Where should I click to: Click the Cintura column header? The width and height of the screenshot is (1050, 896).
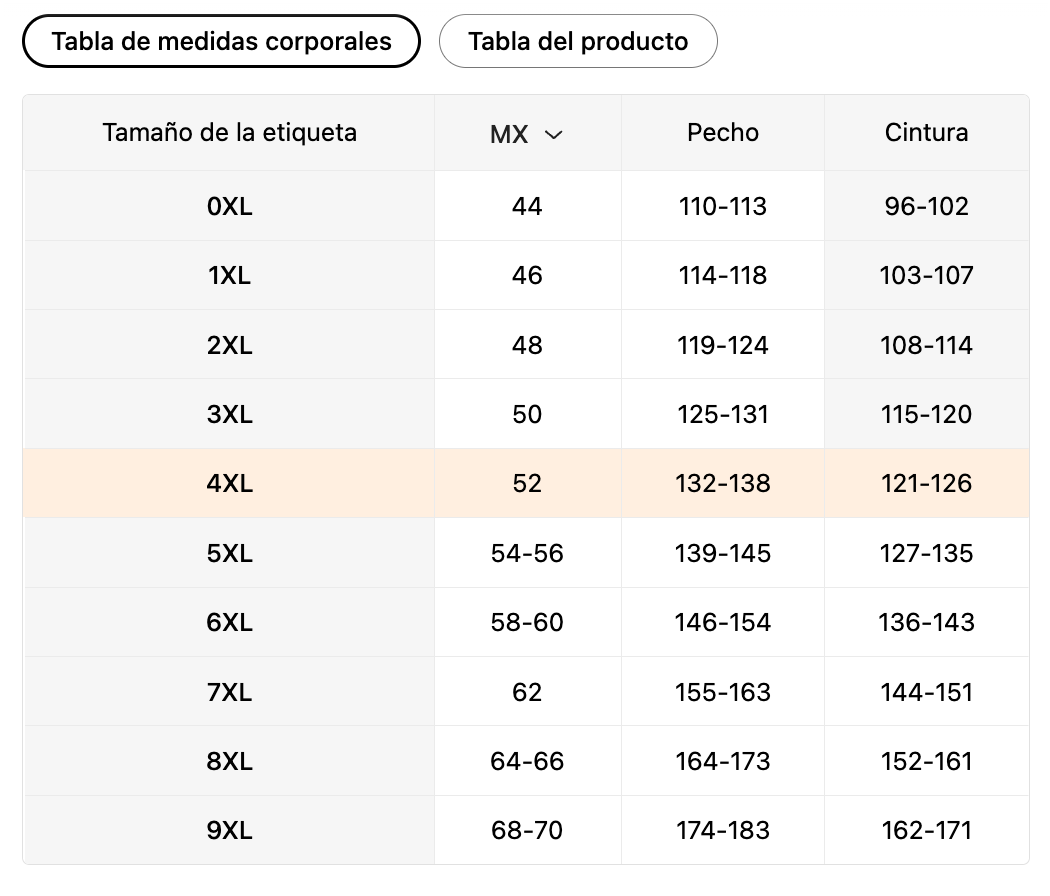[926, 132]
